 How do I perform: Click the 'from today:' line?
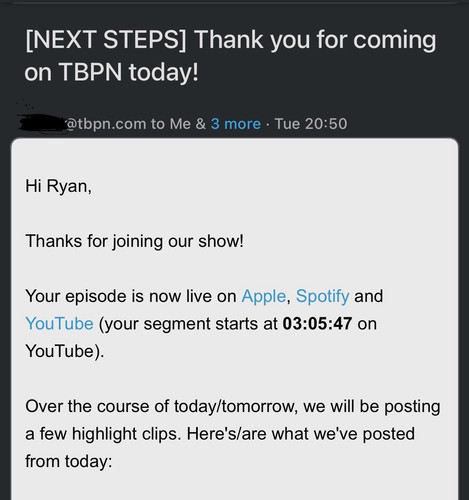point(69,461)
